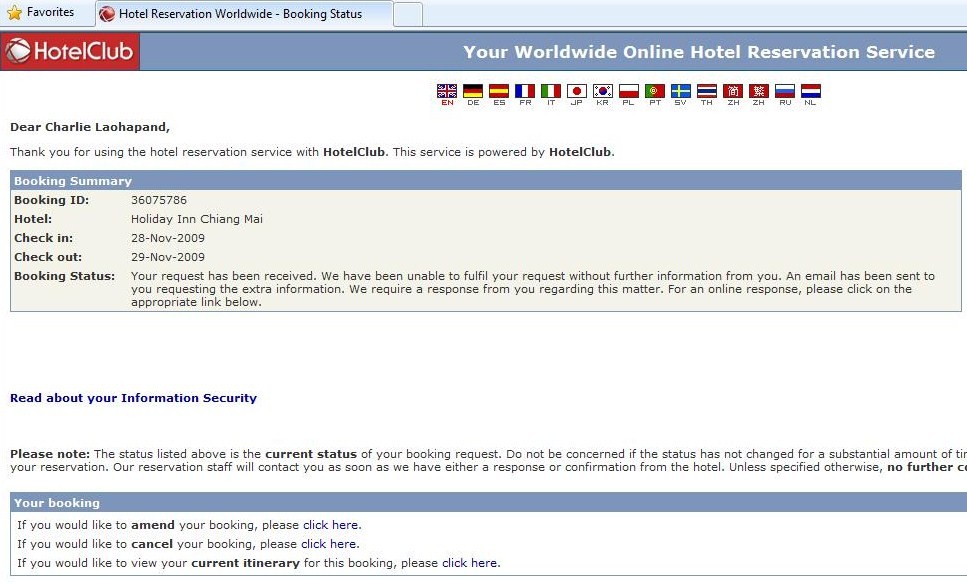Click here link to view current itinerary

469,563
